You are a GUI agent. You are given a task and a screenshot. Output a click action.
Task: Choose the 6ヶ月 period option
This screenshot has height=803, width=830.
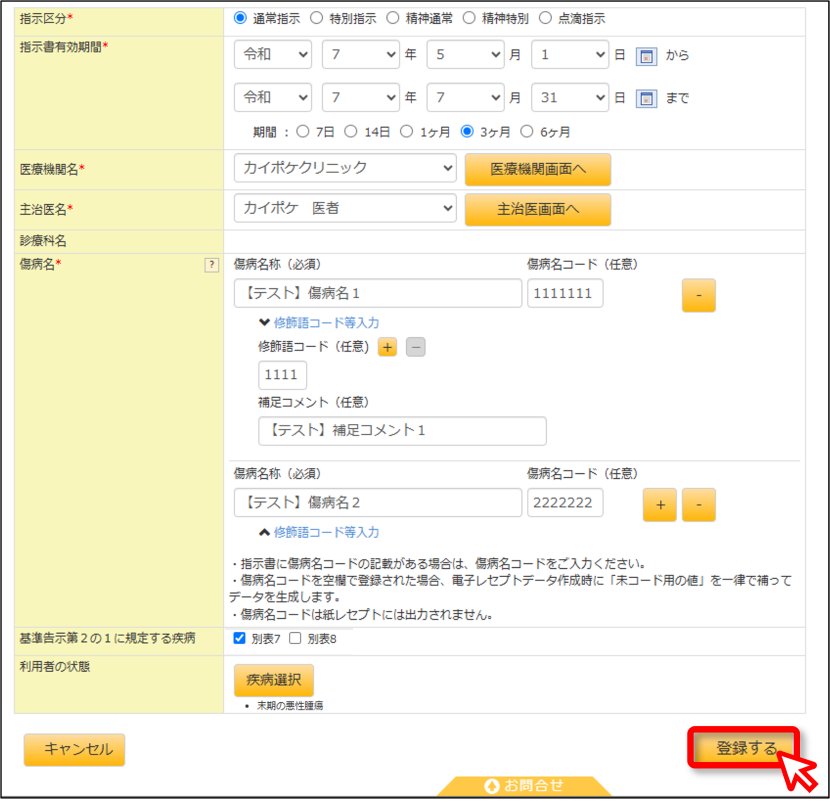(x=527, y=131)
